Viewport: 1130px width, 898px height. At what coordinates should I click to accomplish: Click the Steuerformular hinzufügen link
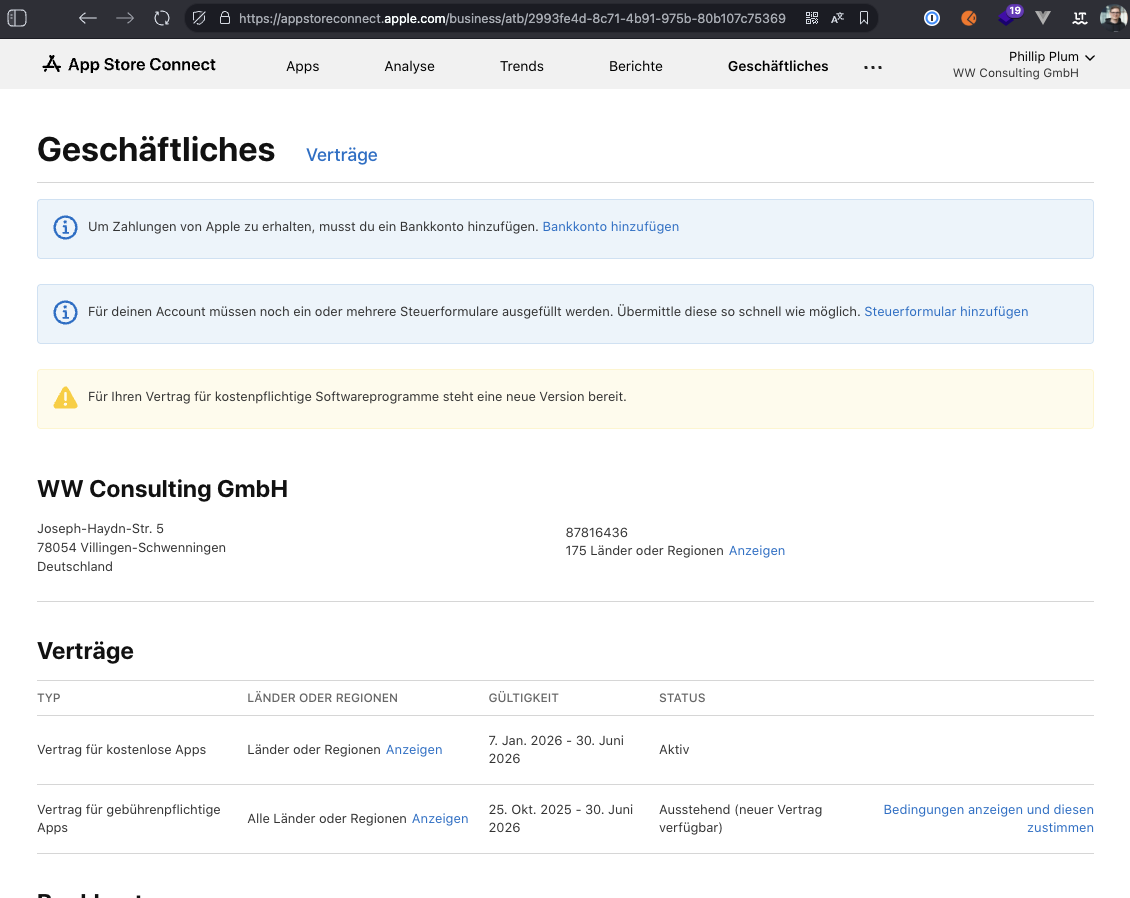[x=946, y=312]
